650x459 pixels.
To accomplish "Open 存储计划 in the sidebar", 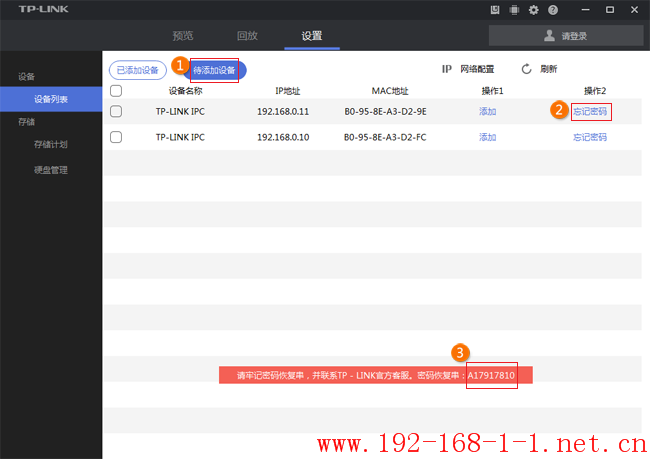I will (x=51, y=144).
